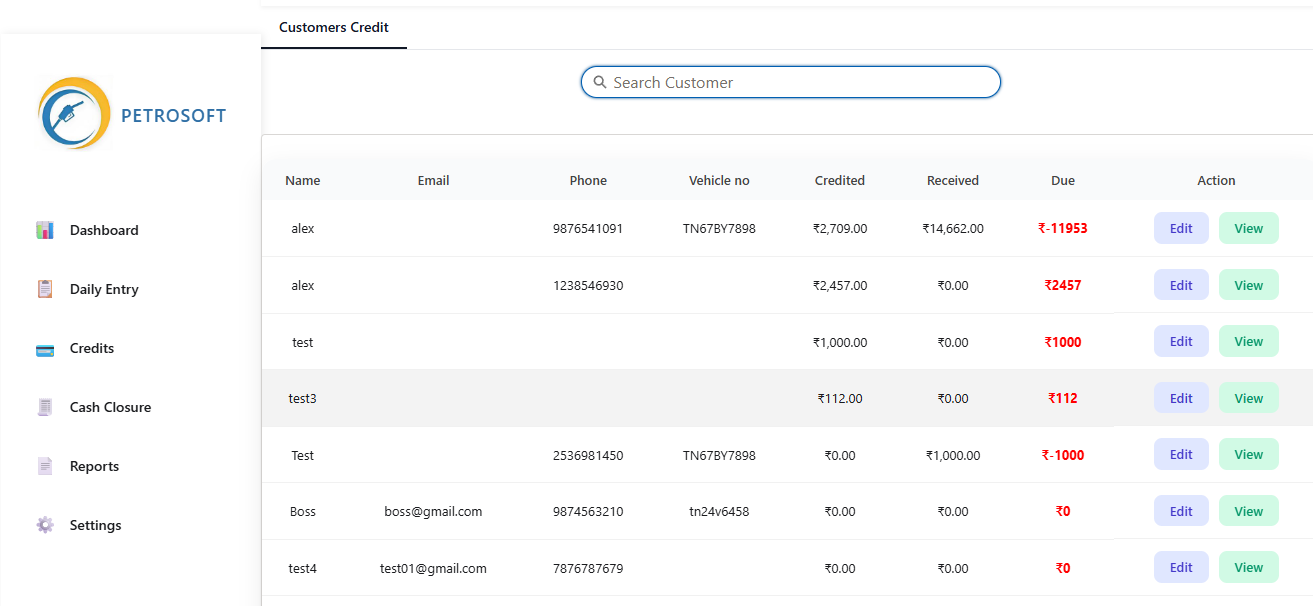The width and height of the screenshot is (1313, 606).
Task: Click phone number 9876541091
Action: point(588,228)
